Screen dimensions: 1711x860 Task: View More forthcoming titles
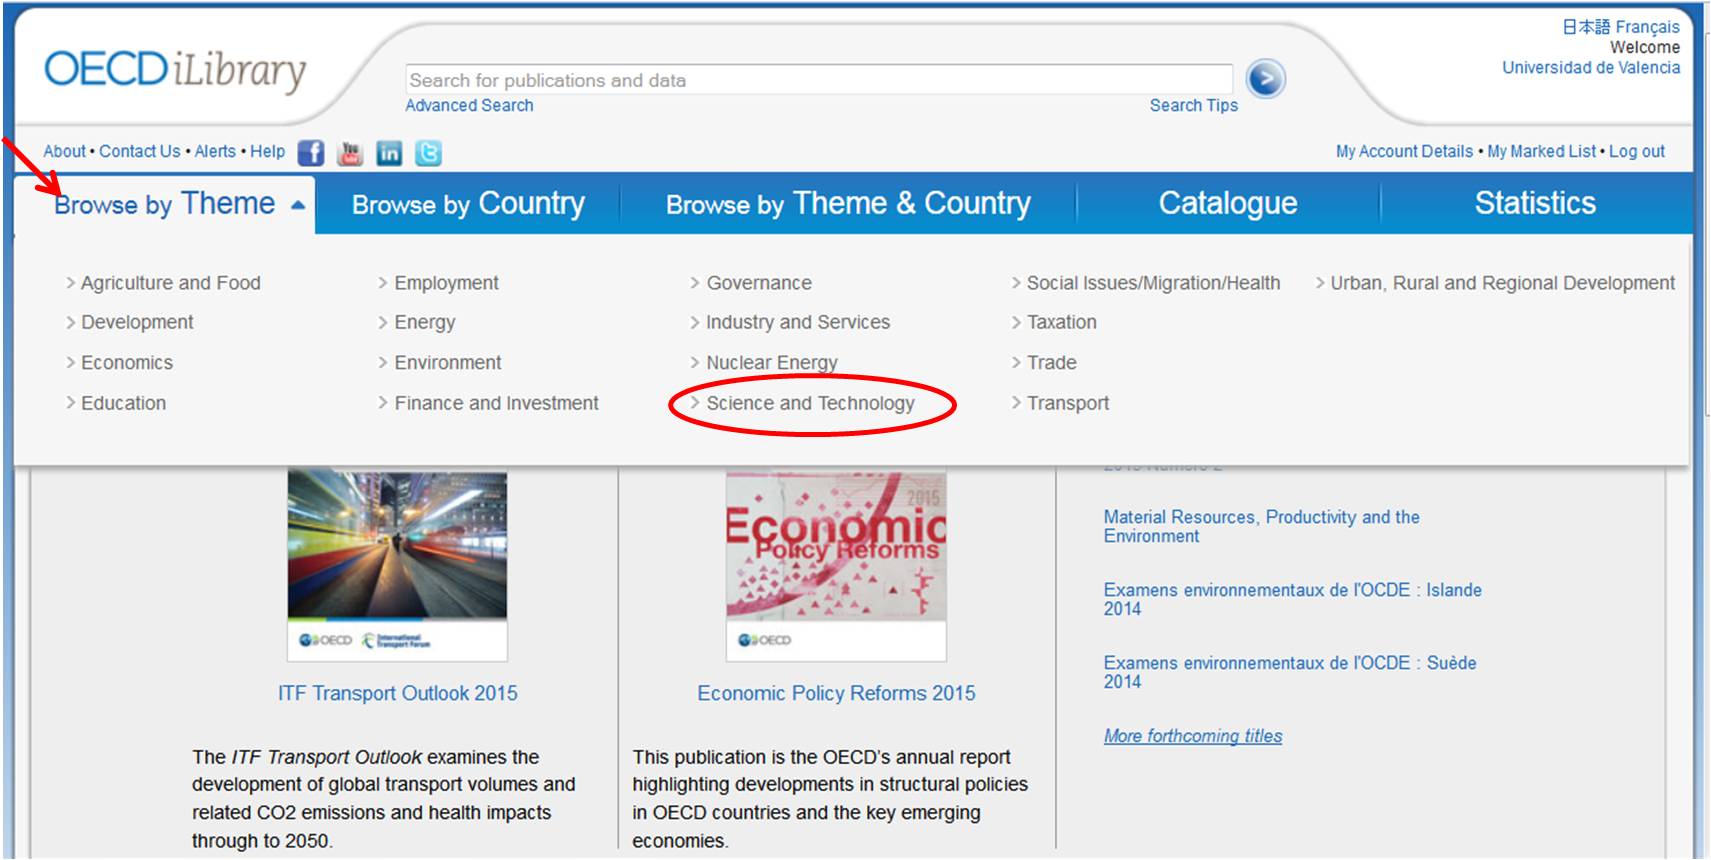tap(1193, 736)
